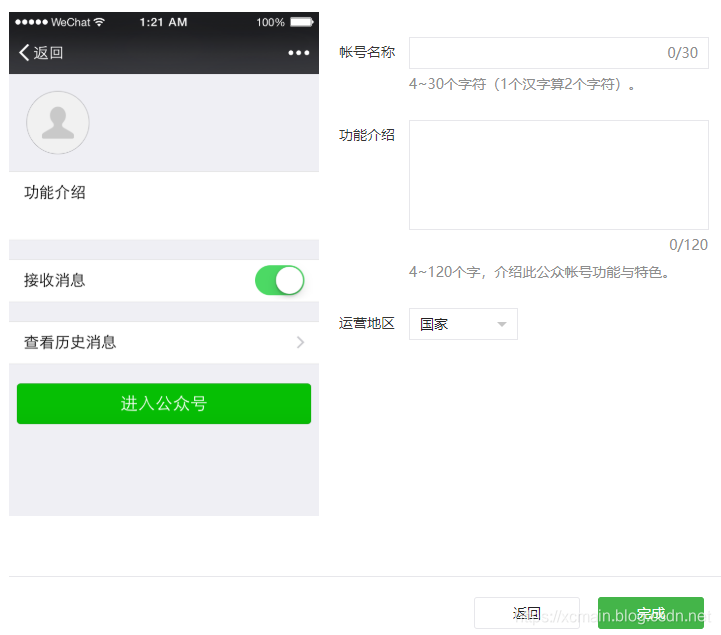
Task: Open 查看历史消息 row
Action: point(164,342)
